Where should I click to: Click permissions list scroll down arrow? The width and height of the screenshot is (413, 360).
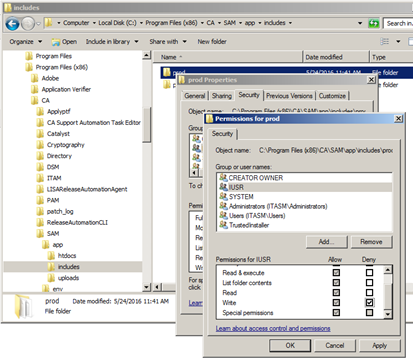(388, 314)
